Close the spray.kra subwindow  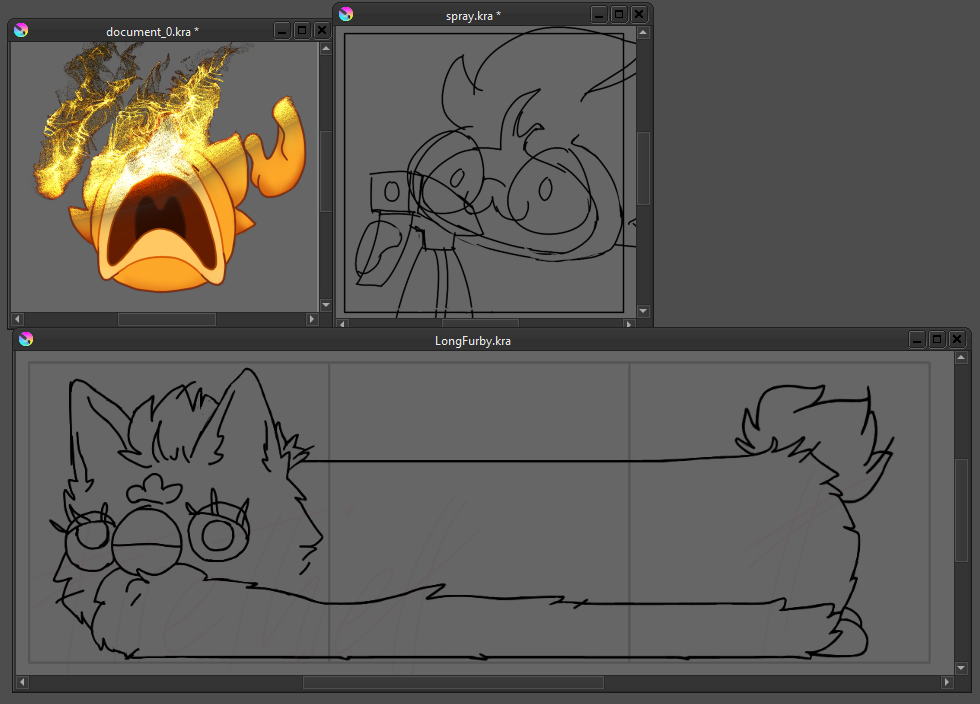[638, 15]
